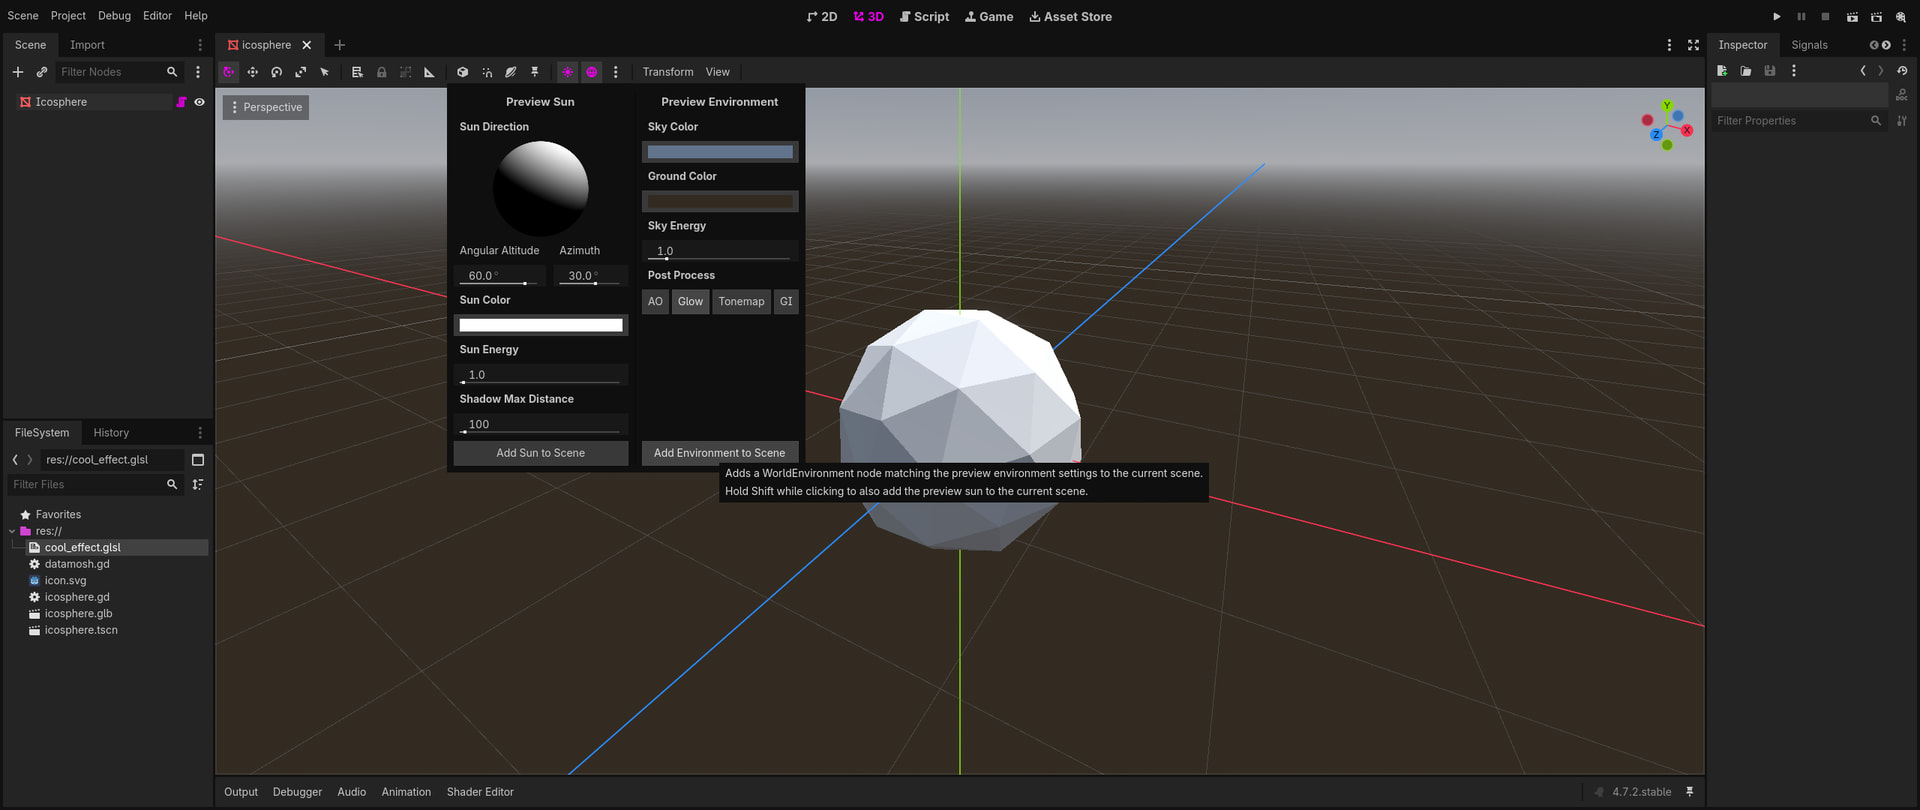Viewport: 1920px width, 810px height.
Task: Toggle Icosphere node visibility eye
Action: pyautogui.click(x=199, y=102)
